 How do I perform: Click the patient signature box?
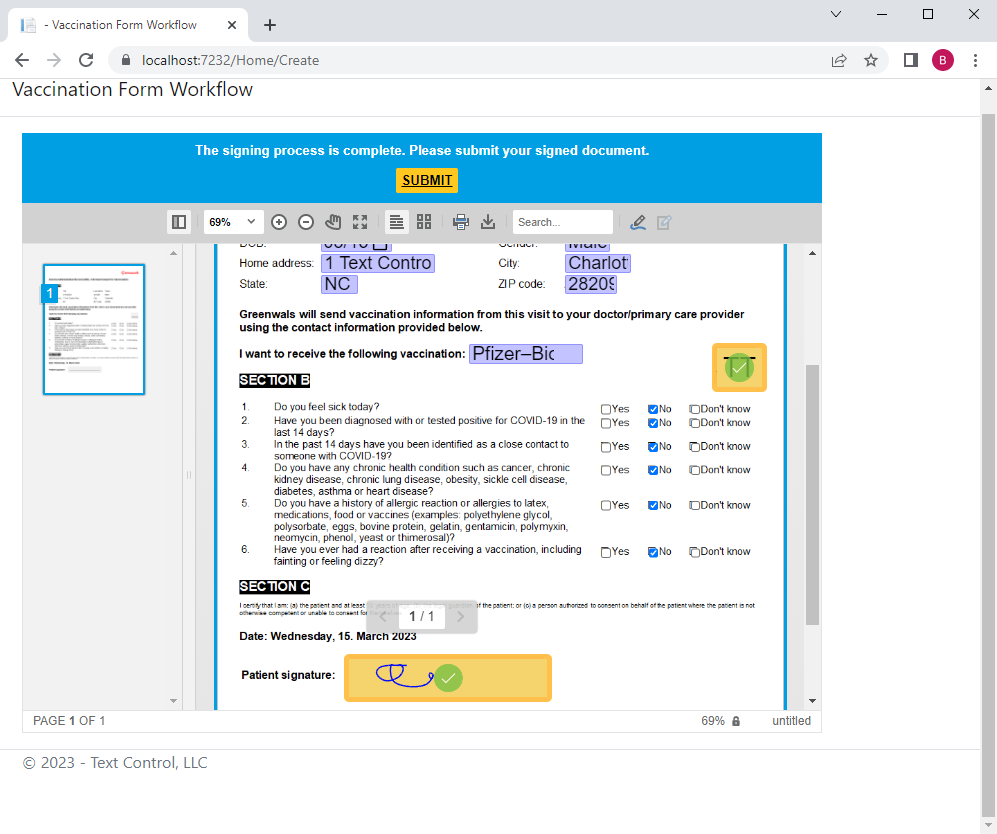448,678
